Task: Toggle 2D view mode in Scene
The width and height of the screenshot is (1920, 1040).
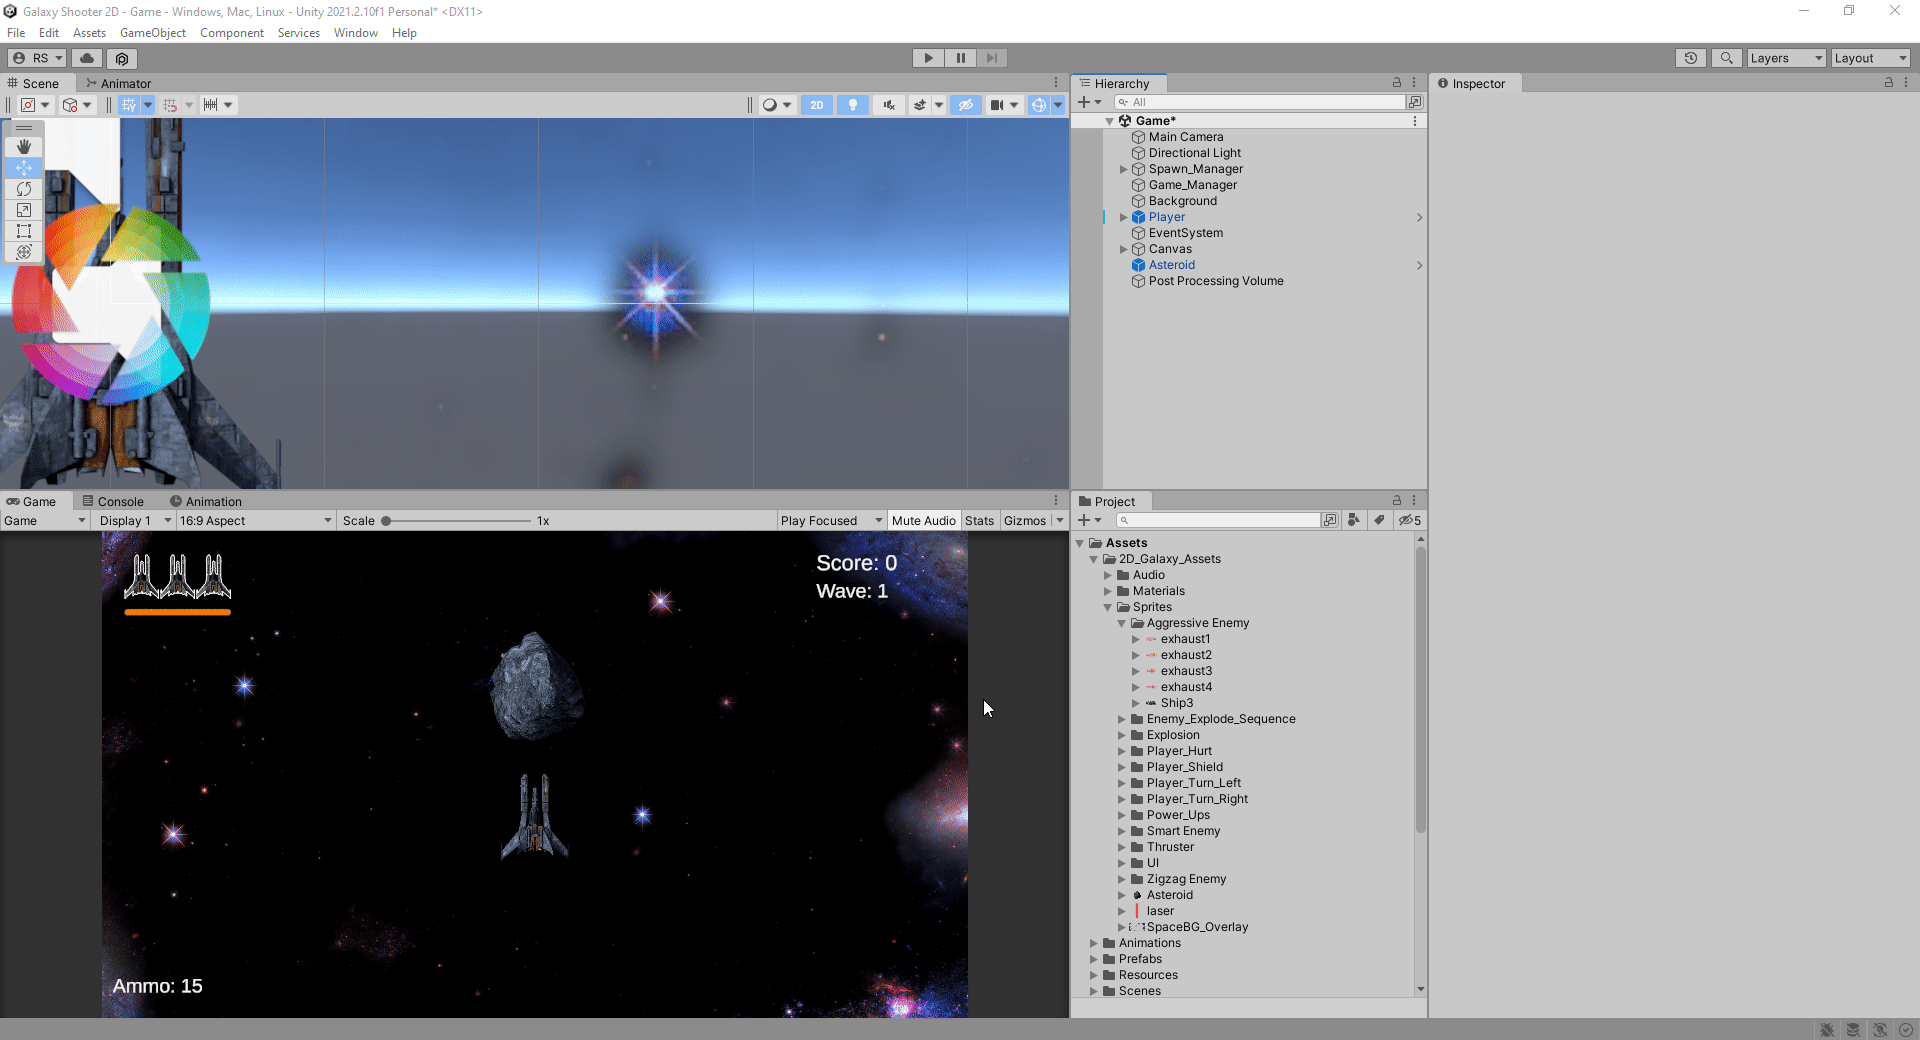Action: pos(817,105)
